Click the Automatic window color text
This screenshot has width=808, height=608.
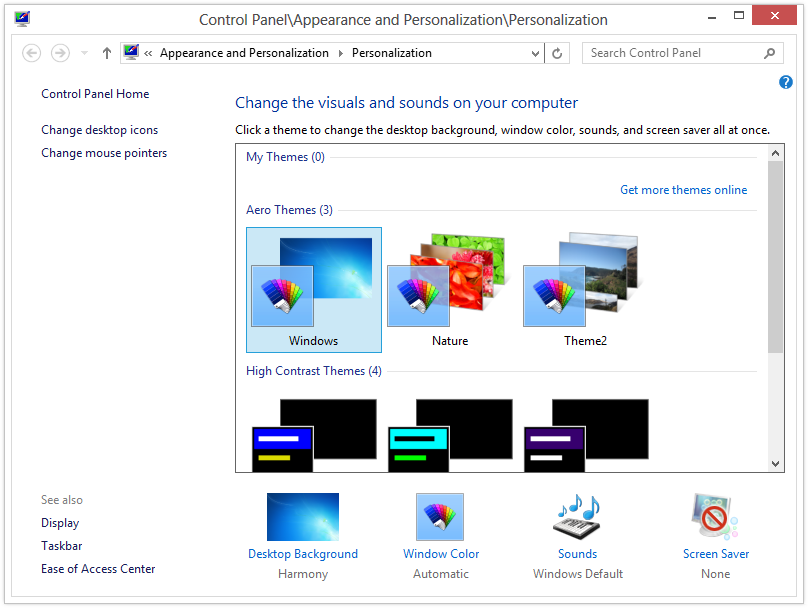(x=441, y=574)
